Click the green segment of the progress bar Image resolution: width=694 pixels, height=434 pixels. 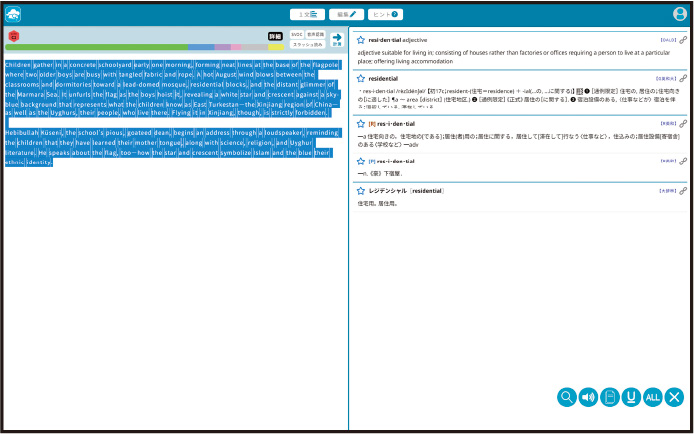[96, 47]
